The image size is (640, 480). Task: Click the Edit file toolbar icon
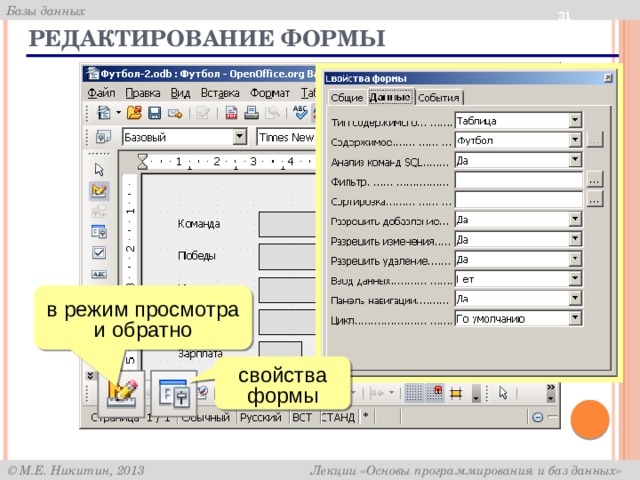pyautogui.click(x=203, y=113)
